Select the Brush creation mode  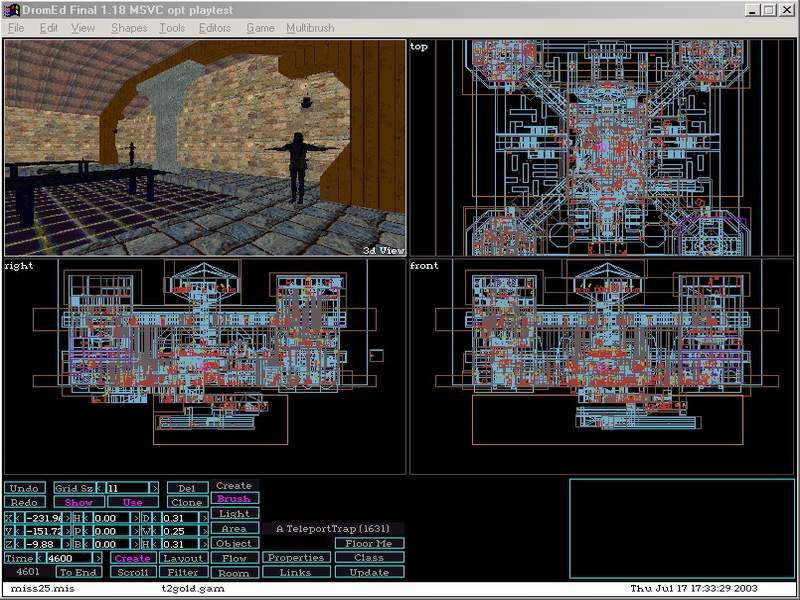[234, 498]
